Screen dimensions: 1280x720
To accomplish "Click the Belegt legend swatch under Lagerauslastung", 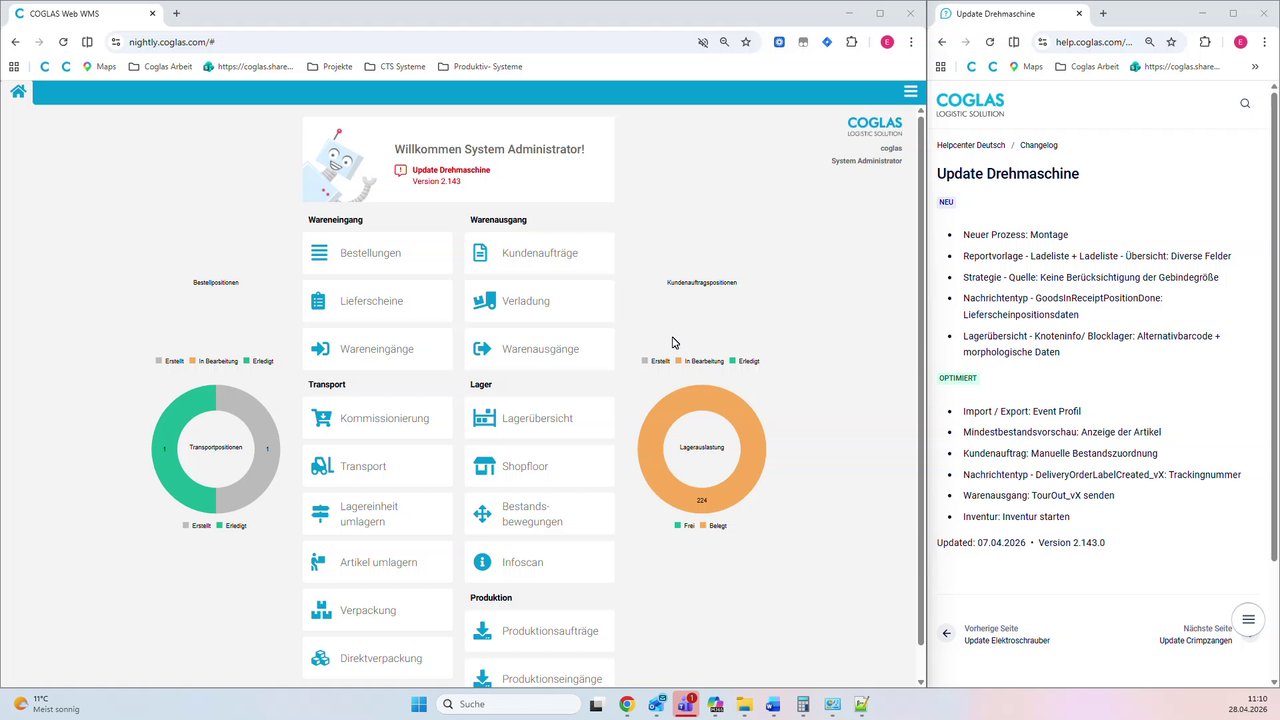I will pyautogui.click(x=703, y=525).
